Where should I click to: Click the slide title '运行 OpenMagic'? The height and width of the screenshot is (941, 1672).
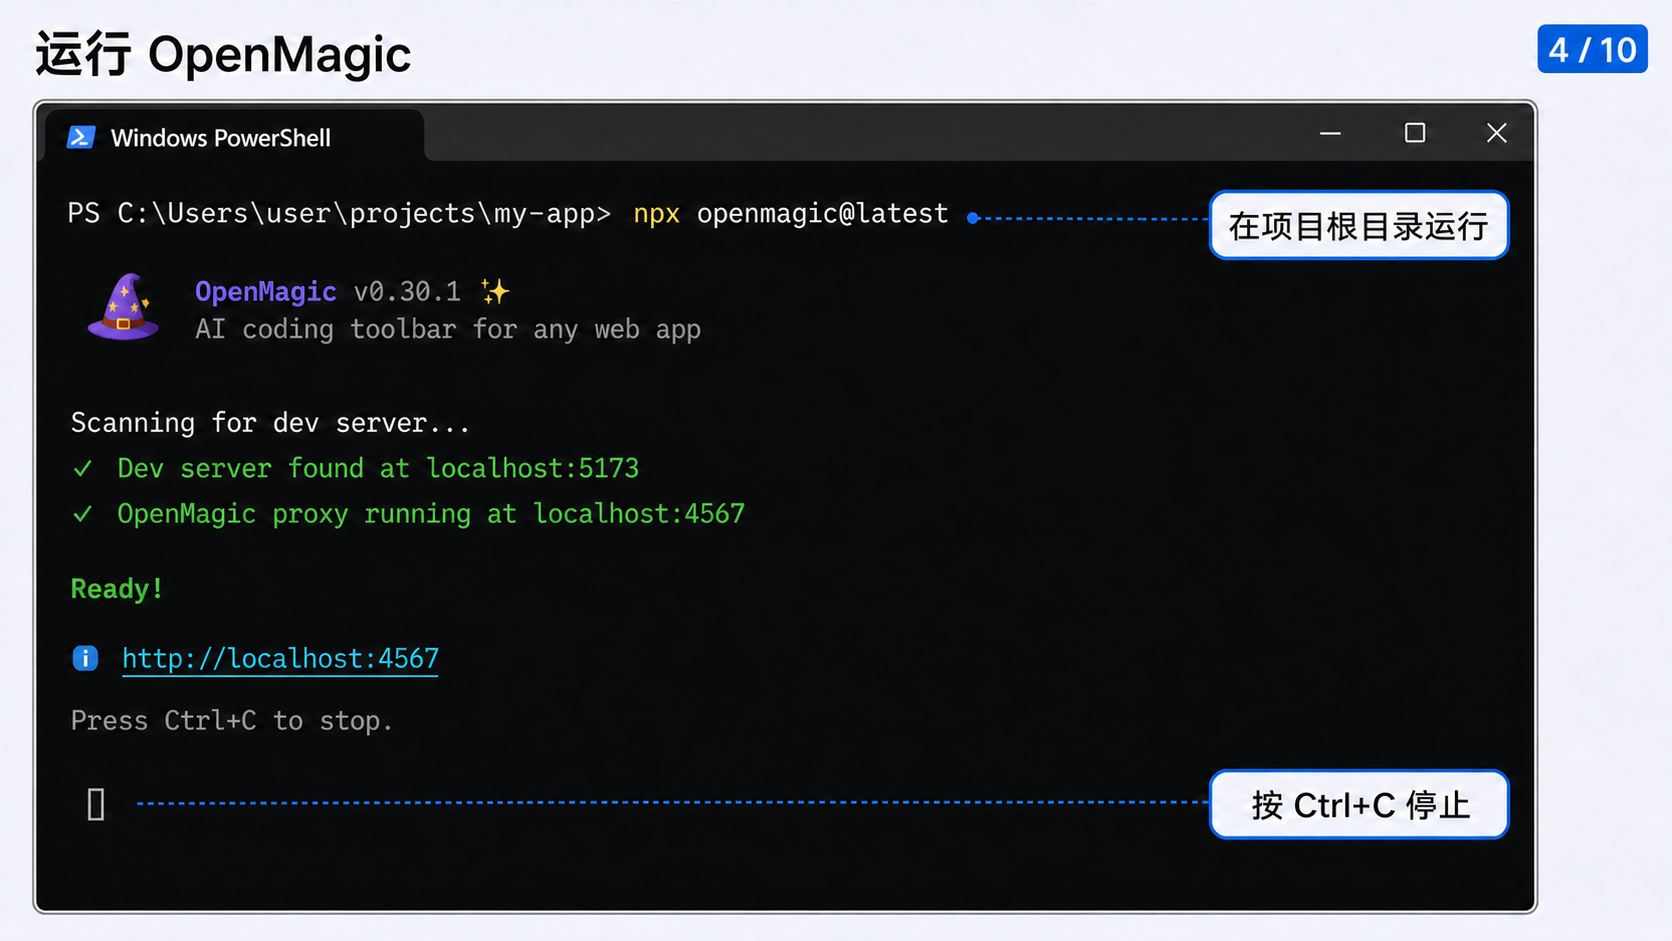click(223, 54)
